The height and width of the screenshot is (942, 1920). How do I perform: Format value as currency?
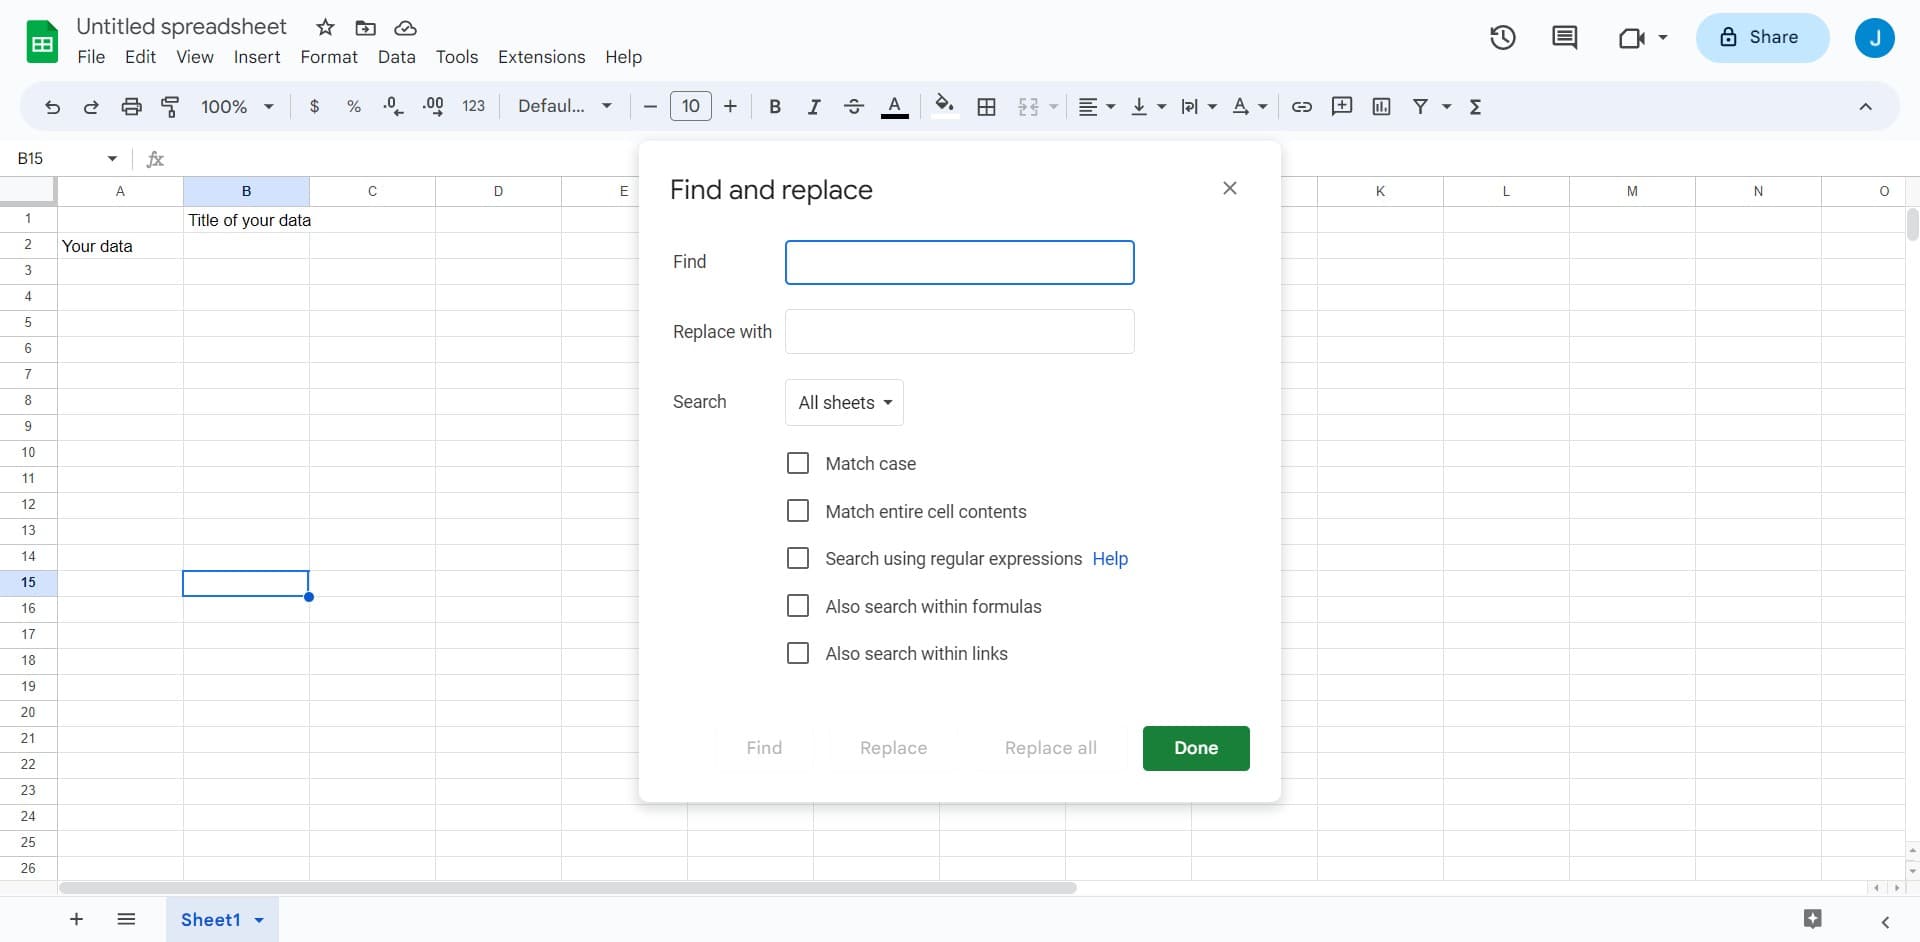point(315,106)
